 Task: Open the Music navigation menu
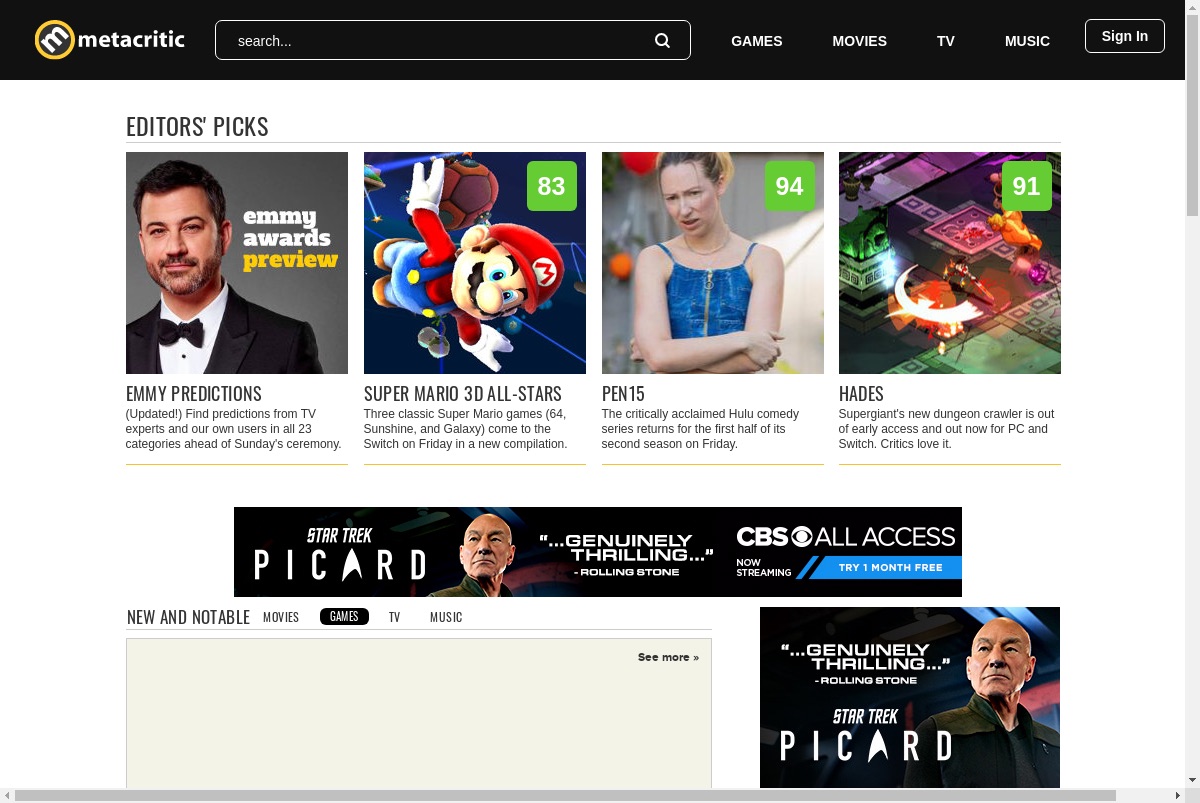tap(1027, 41)
